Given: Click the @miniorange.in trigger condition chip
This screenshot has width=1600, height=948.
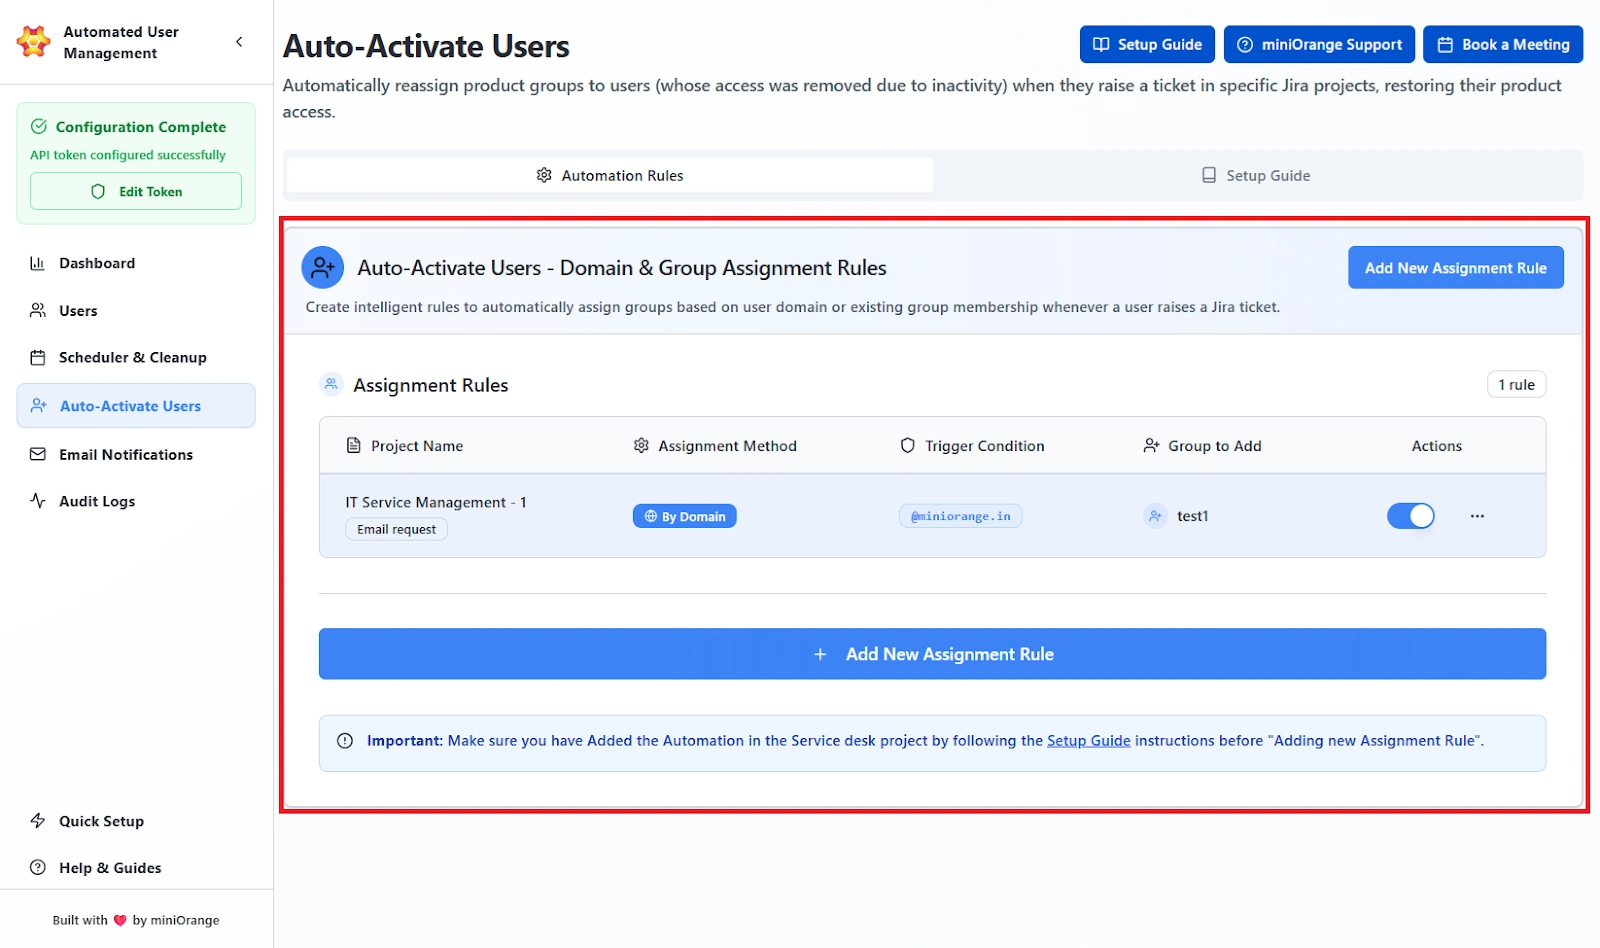Looking at the screenshot, I should (960, 516).
